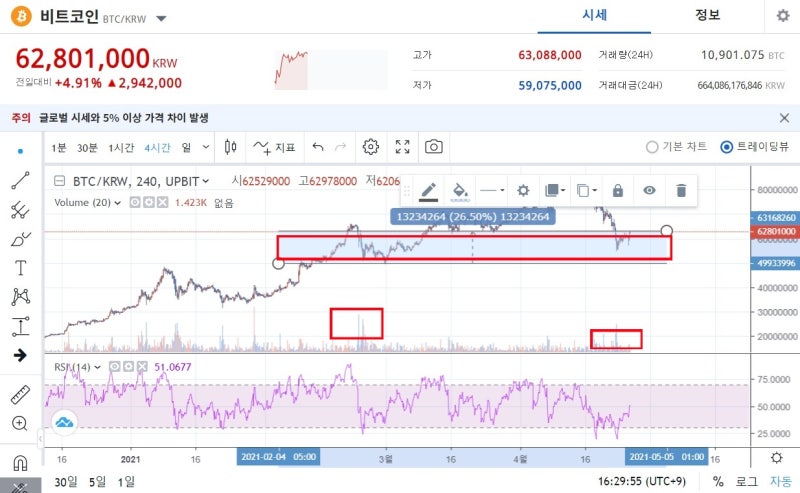Select the 1분 interval
The height and width of the screenshot is (493, 800).
(59, 147)
